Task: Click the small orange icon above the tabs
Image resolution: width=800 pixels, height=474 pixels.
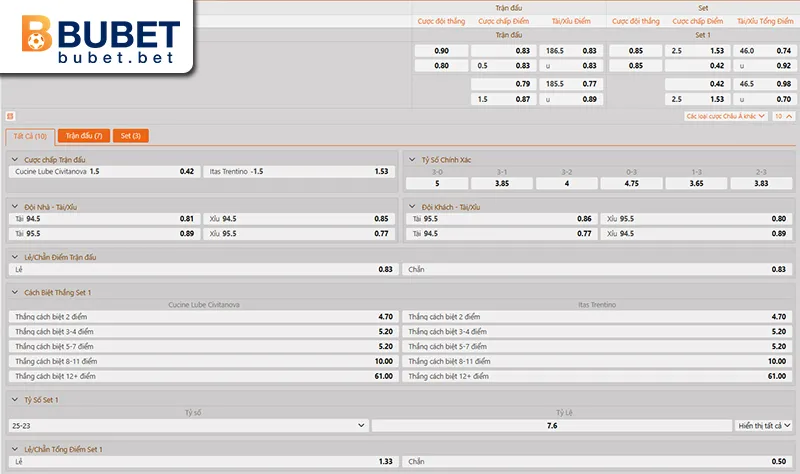Action: click(10, 117)
